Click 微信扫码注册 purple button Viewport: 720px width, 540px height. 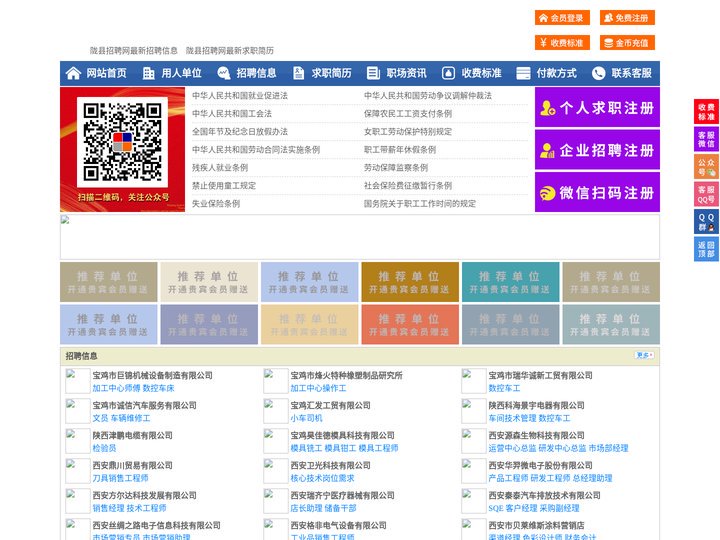pos(597,192)
